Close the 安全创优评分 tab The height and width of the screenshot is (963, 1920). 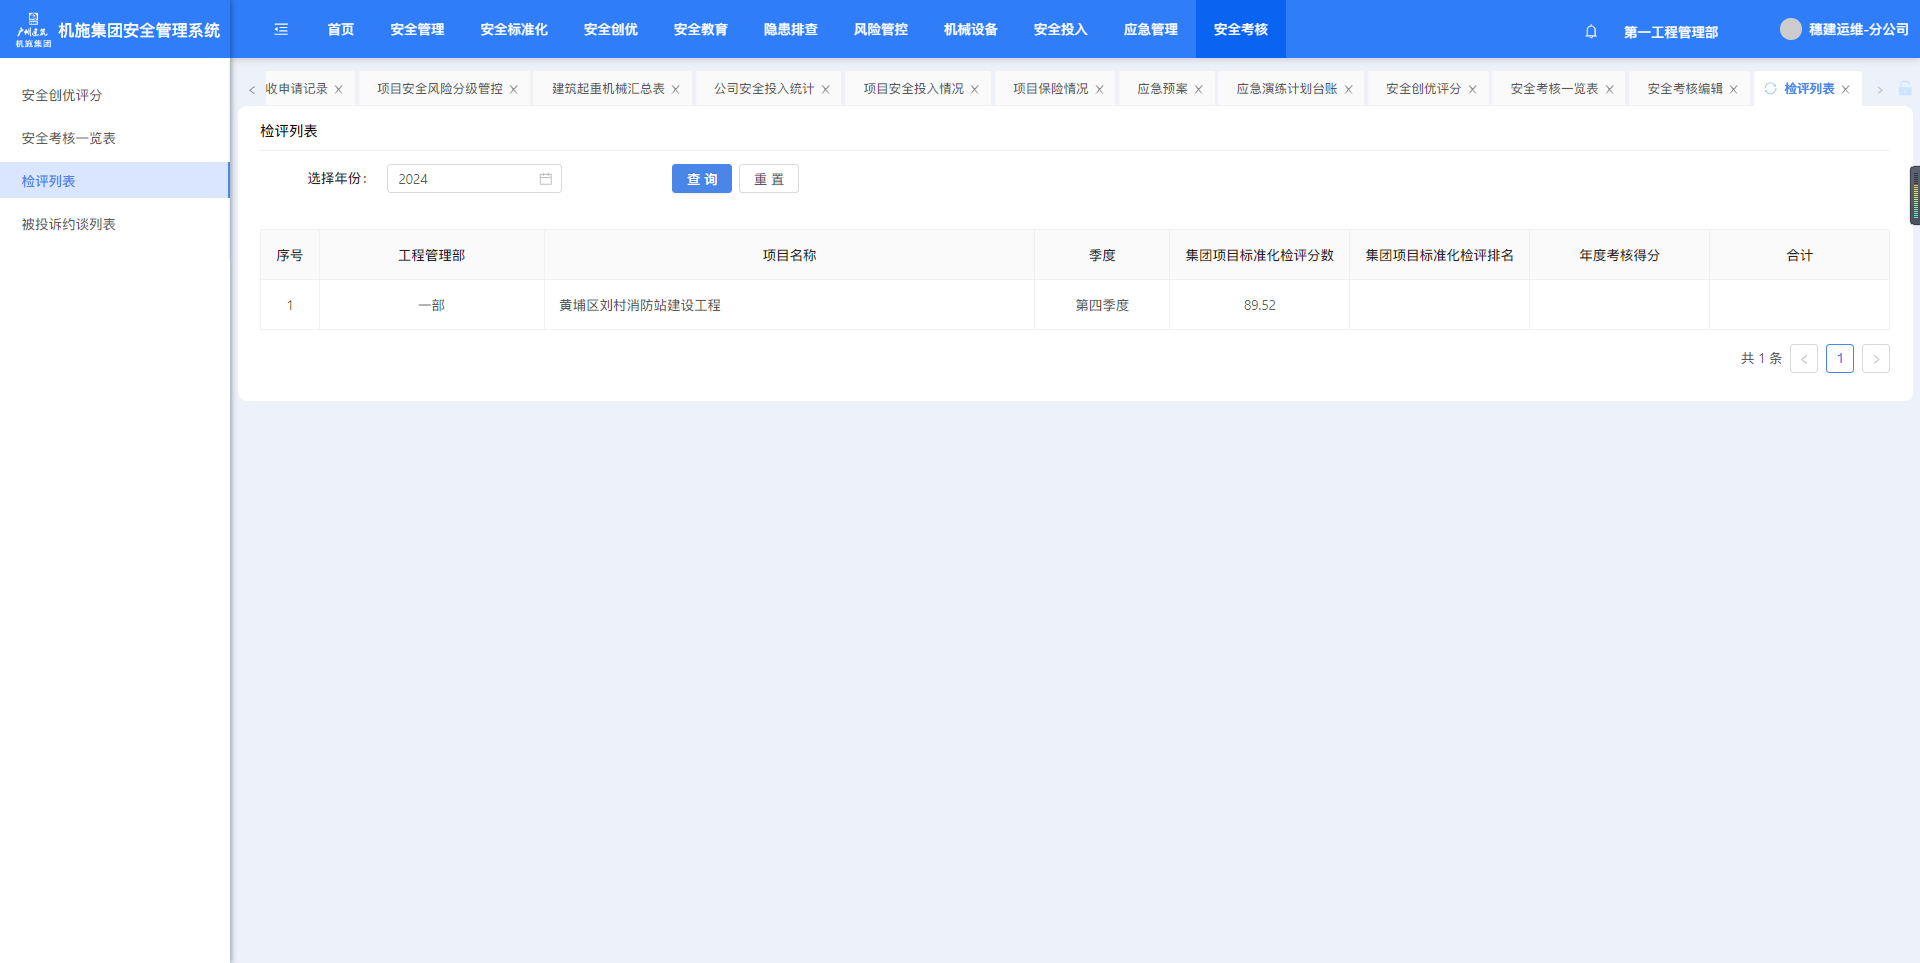tap(1472, 90)
